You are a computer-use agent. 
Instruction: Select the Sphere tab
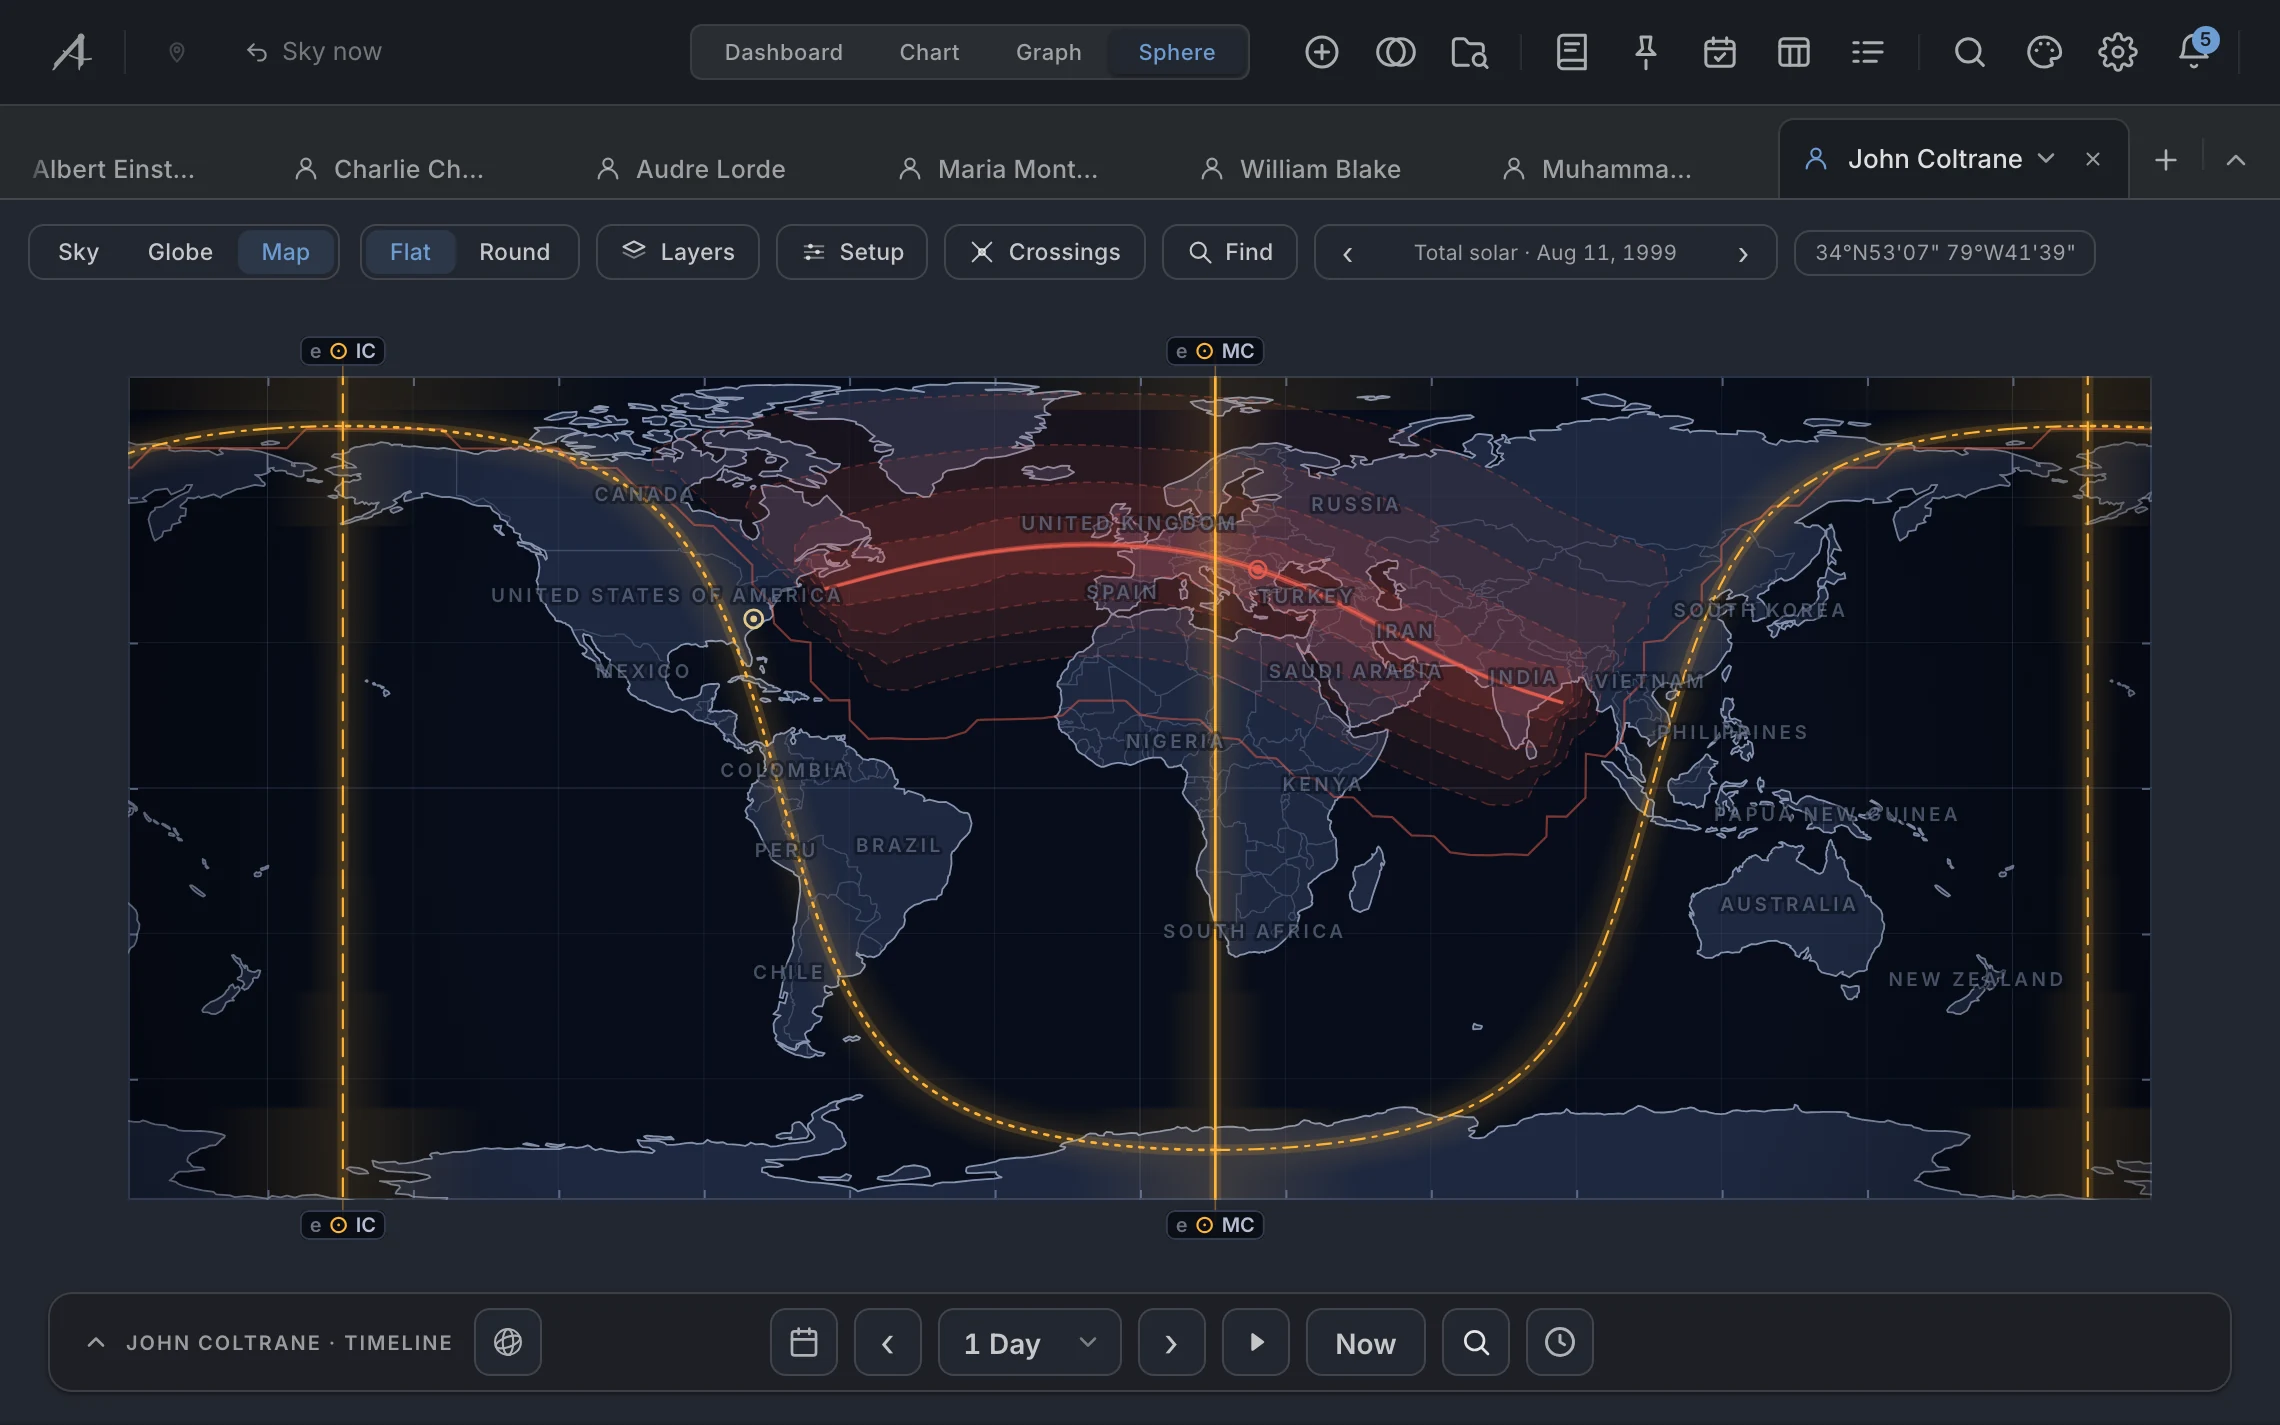click(1176, 52)
